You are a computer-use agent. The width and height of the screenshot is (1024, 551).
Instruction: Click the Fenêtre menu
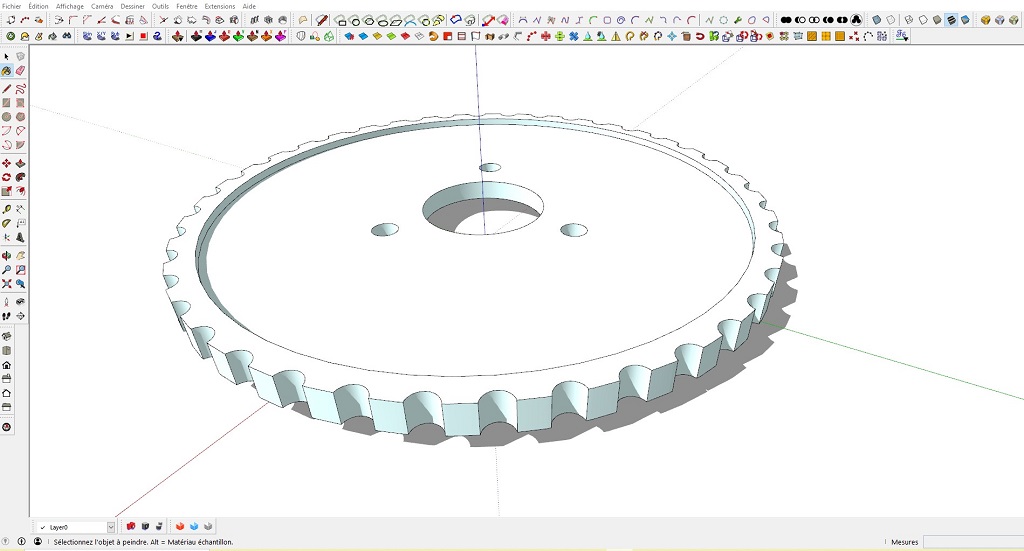point(187,6)
